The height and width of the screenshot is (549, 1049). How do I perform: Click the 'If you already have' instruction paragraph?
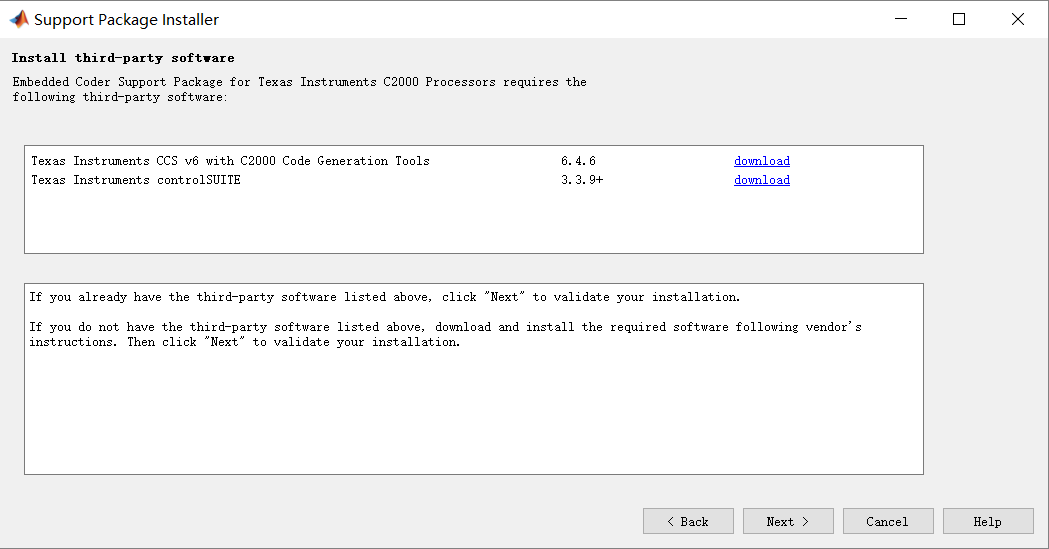(384, 297)
